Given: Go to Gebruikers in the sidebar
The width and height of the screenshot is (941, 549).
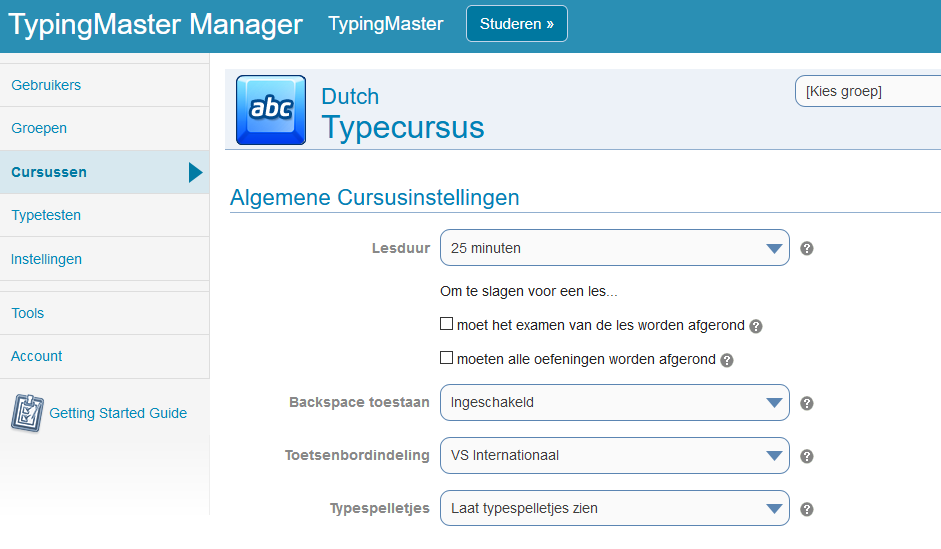Looking at the screenshot, I should pyautogui.click(x=104, y=85).
